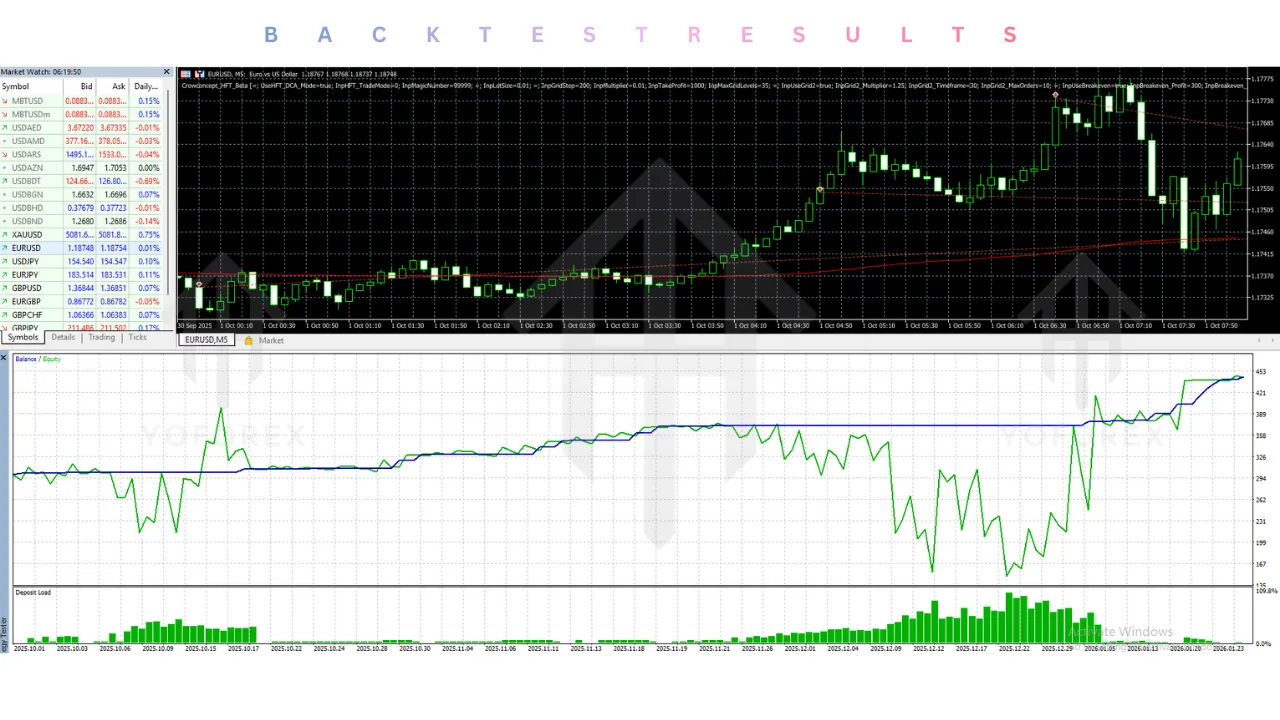This screenshot has width=1280, height=720.
Task: Switch to the Symbols tab
Action: pyautogui.click(x=22, y=338)
